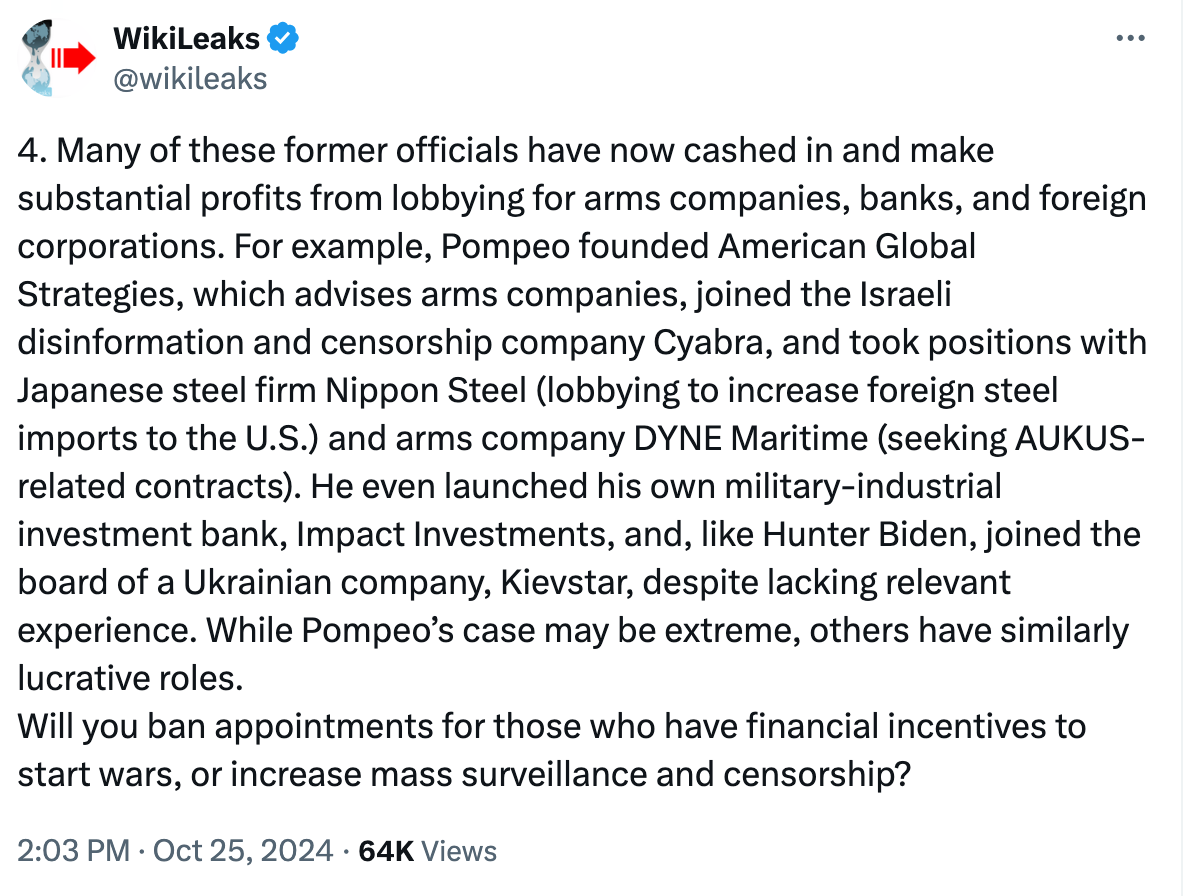The image size is (1186, 896).
Task: Click the DYNE Maritime mention
Action: 750,439
